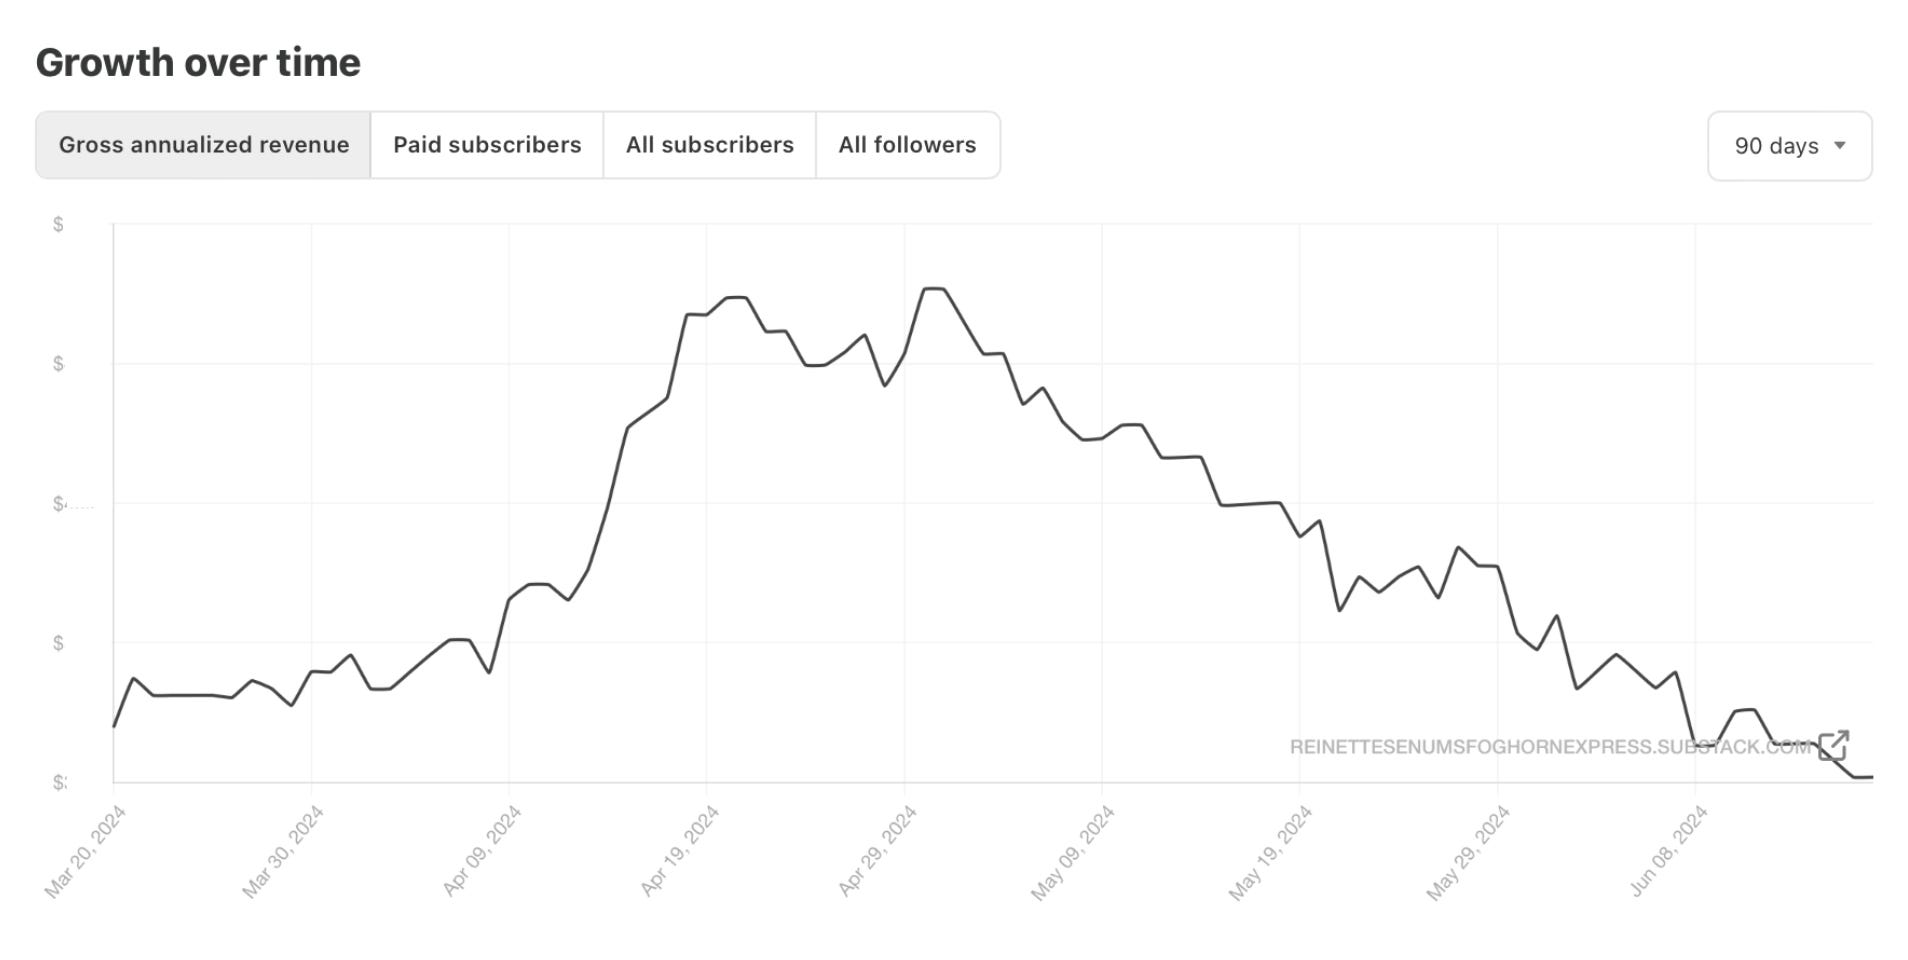Screen dimensions: 1908x960
Task: Switch to the Paid subscribers tab
Action: click(487, 145)
